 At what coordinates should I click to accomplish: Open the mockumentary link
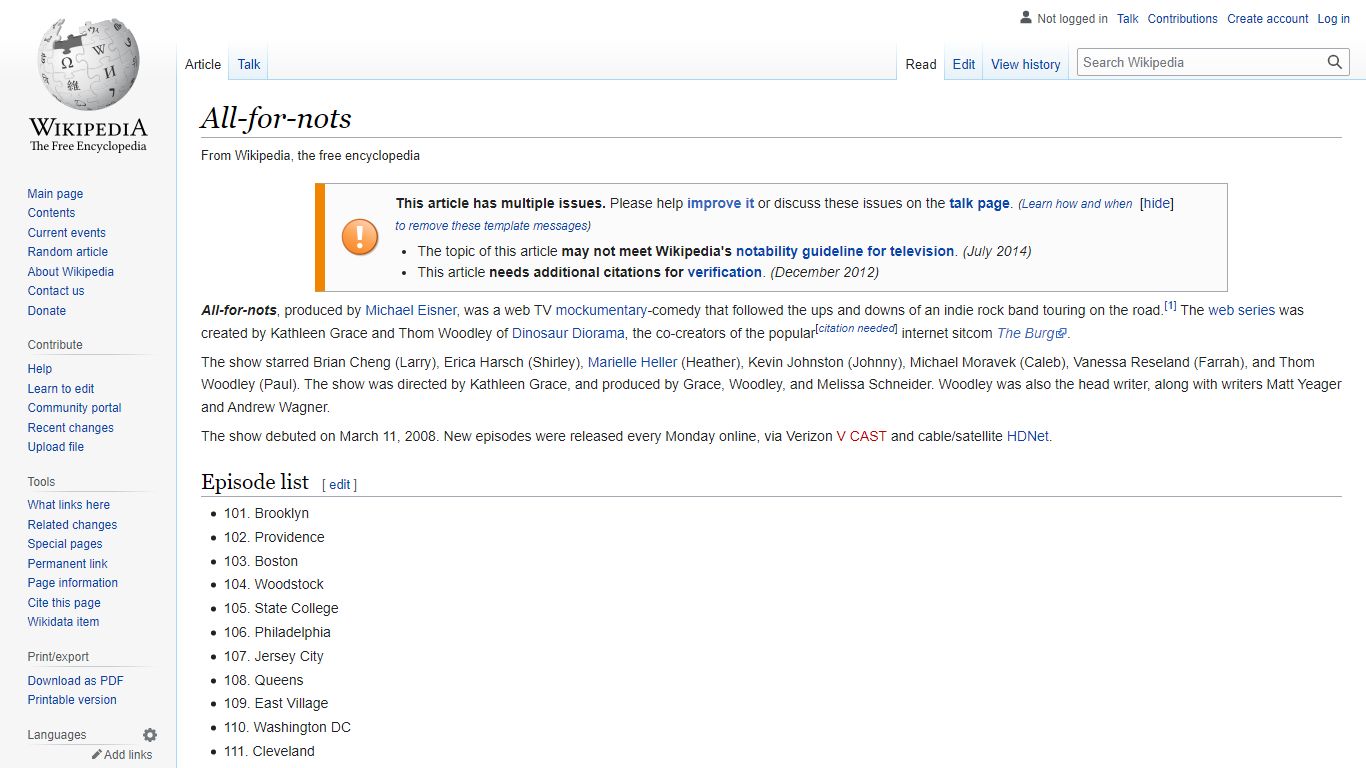pyautogui.click(x=602, y=310)
